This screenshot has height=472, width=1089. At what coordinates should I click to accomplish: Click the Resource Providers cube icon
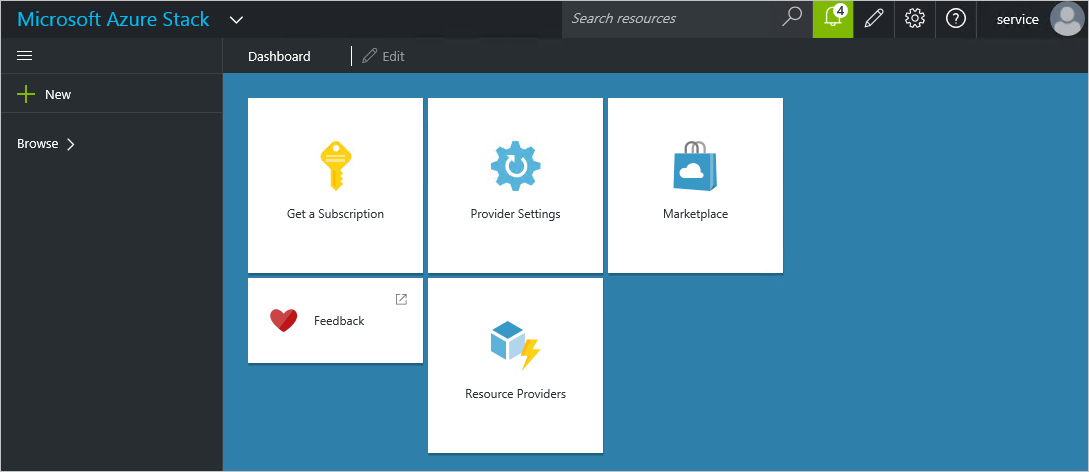tap(515, 345)
